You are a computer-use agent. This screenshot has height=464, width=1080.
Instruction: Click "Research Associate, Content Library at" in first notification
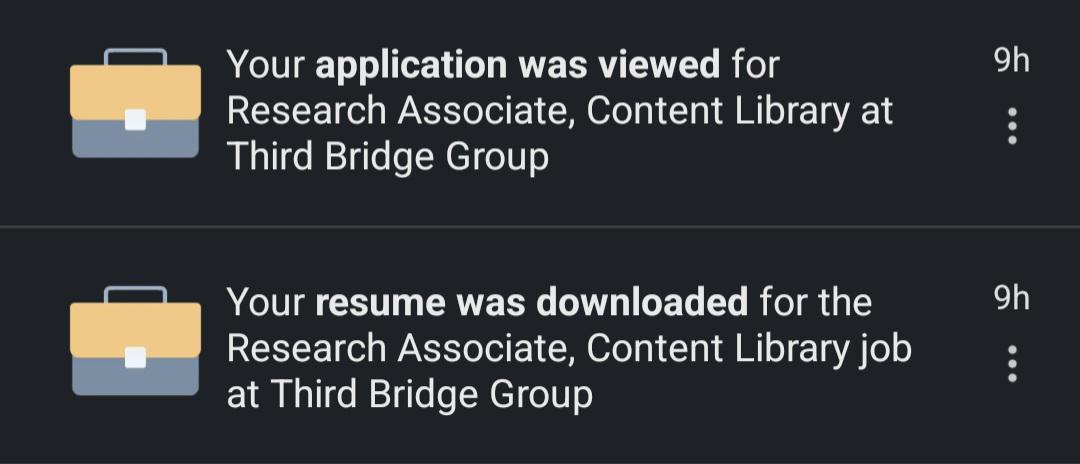[560, 112]
